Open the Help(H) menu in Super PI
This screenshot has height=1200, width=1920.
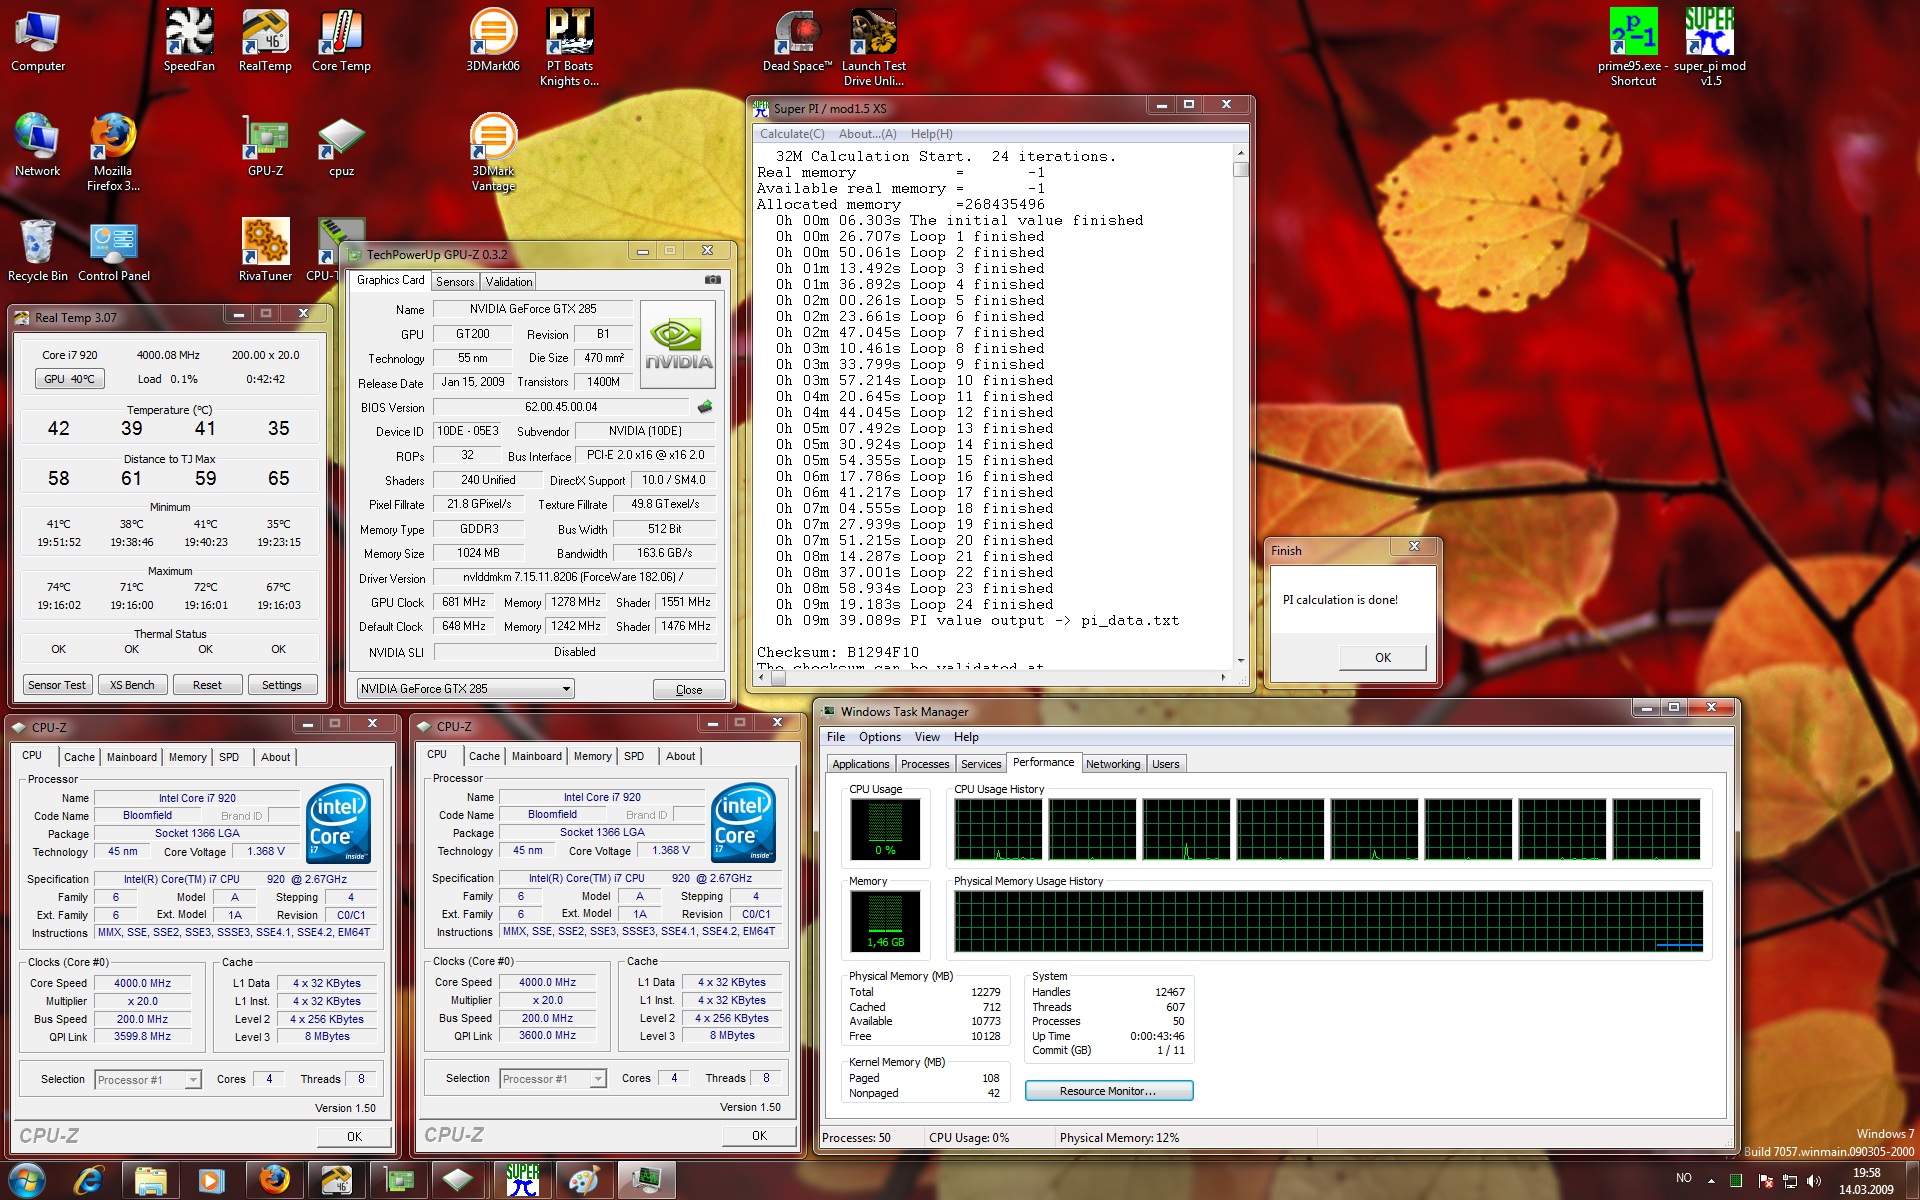point(931,134)
